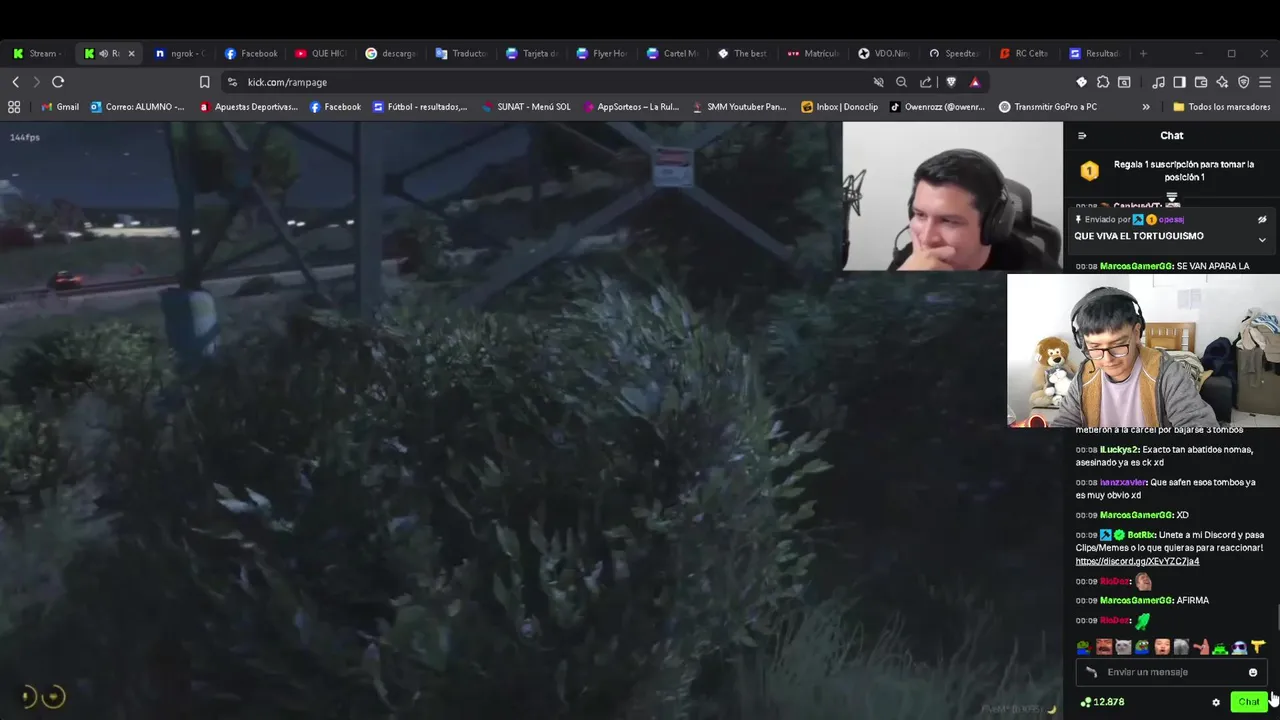Viewport: 1280px width, 720px height.
Task: Open Transmitir GoPro a PC bookmark
Action: click(1048, 107)
